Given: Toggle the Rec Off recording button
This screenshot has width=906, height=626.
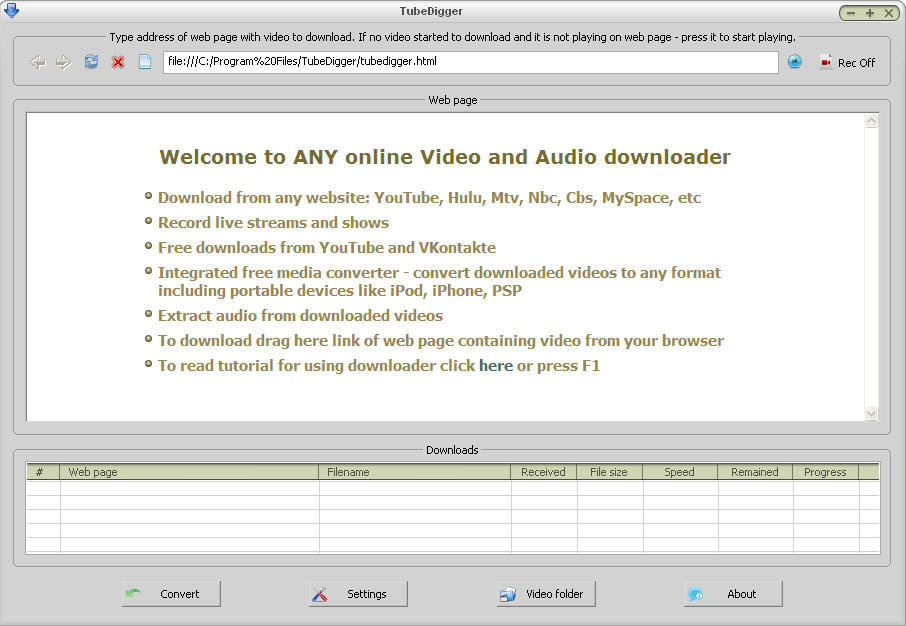Looking at the screenshot, I should 848,62.
